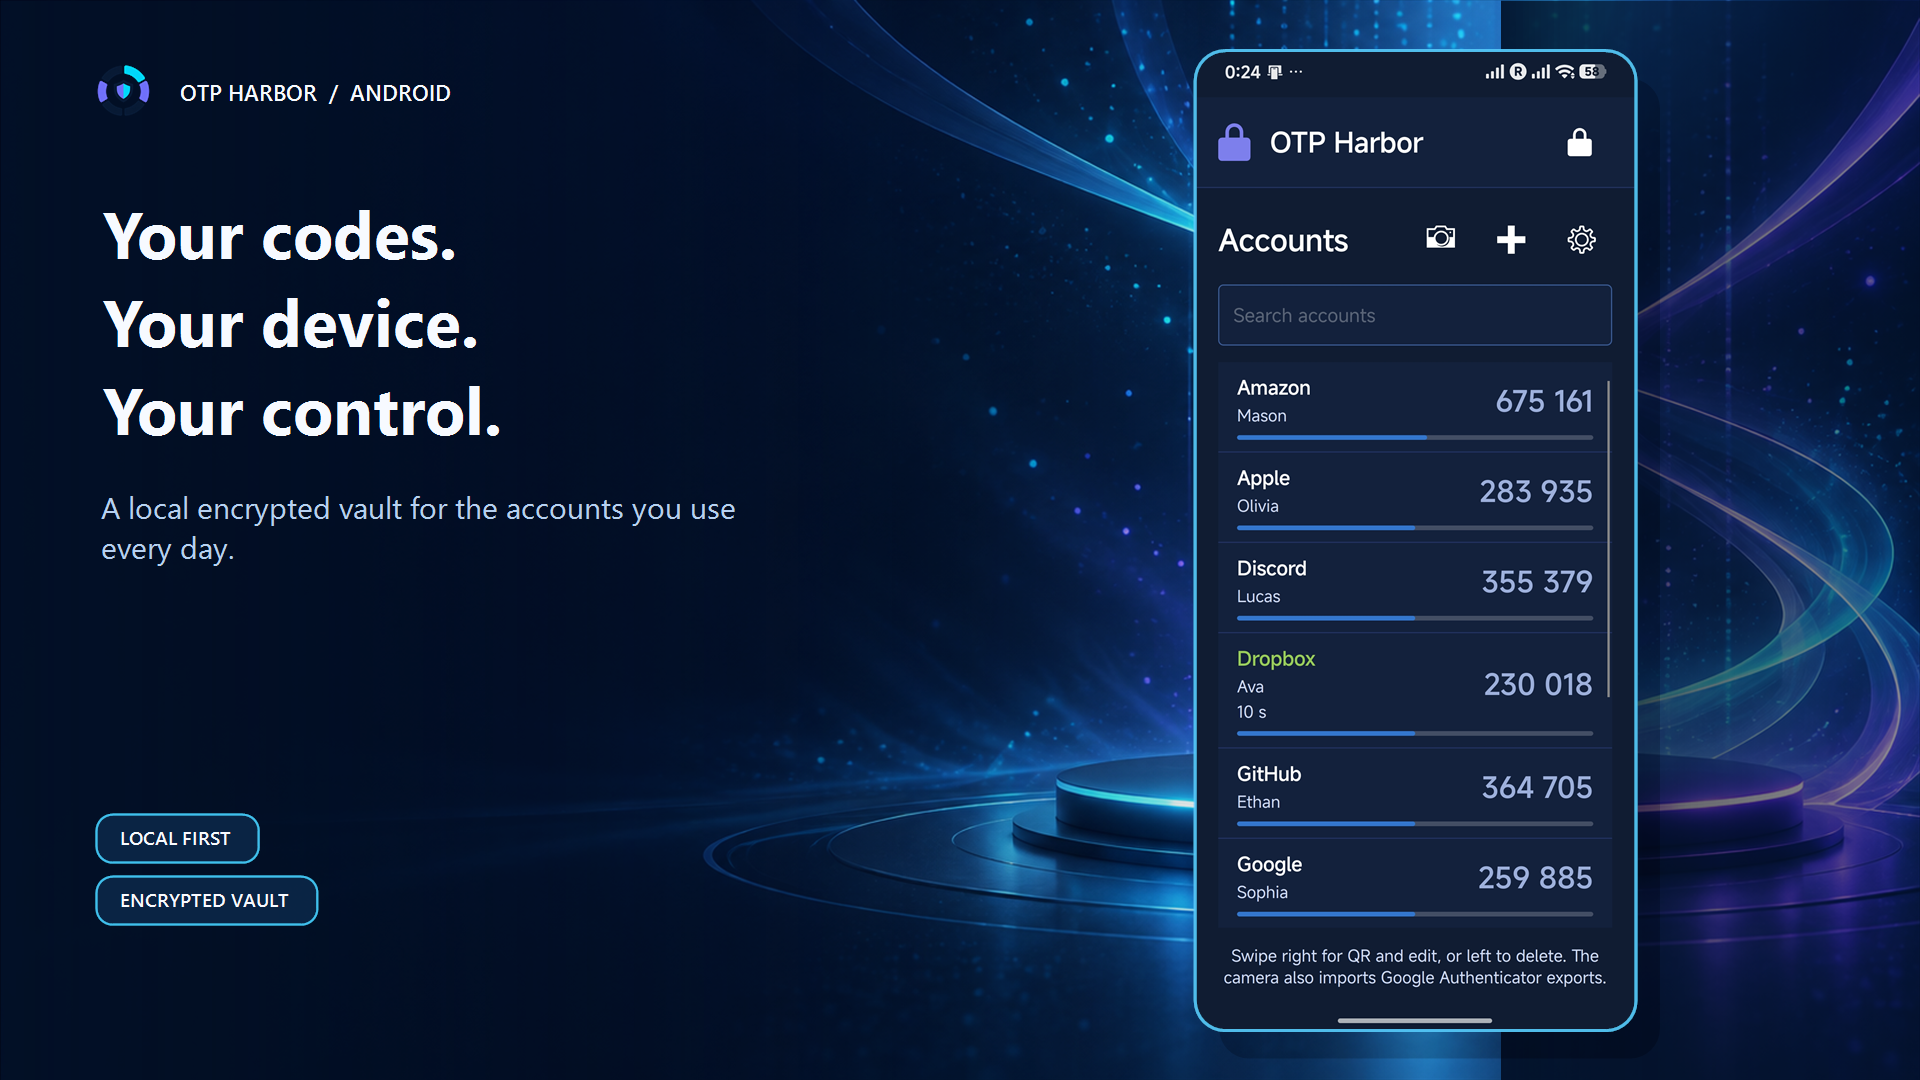Select the GitHub Ethan account

[1414, 793]
